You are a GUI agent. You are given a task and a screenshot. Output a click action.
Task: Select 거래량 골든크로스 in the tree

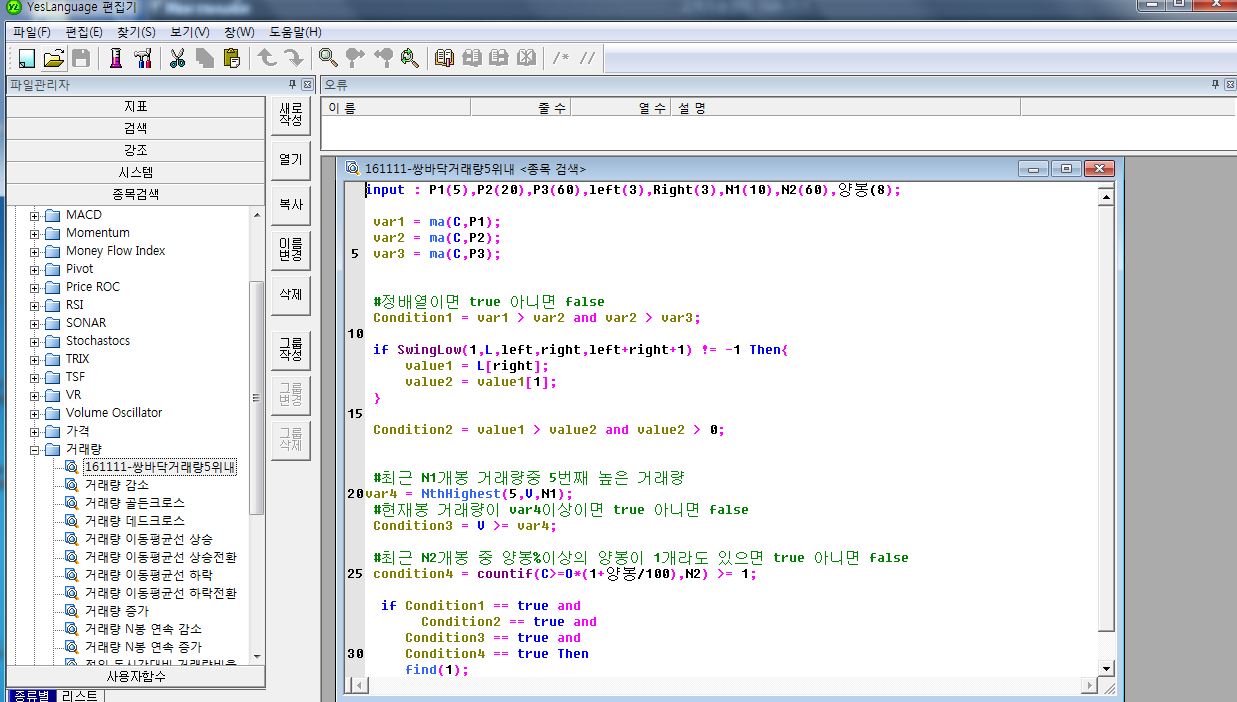pos(134,503)
